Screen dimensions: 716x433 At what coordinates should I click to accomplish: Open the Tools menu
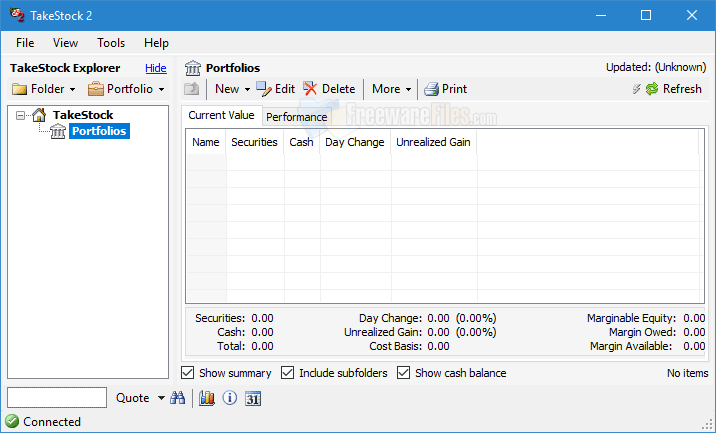pos(111,43)
